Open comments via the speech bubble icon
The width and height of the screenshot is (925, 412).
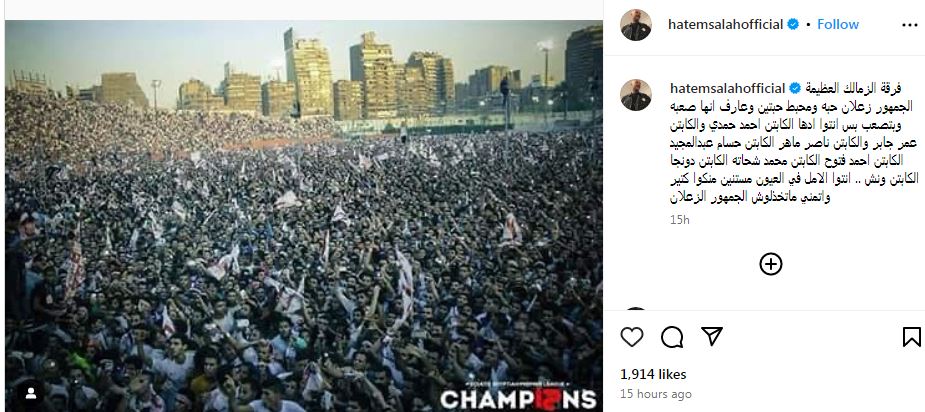(x=672, y=336)
